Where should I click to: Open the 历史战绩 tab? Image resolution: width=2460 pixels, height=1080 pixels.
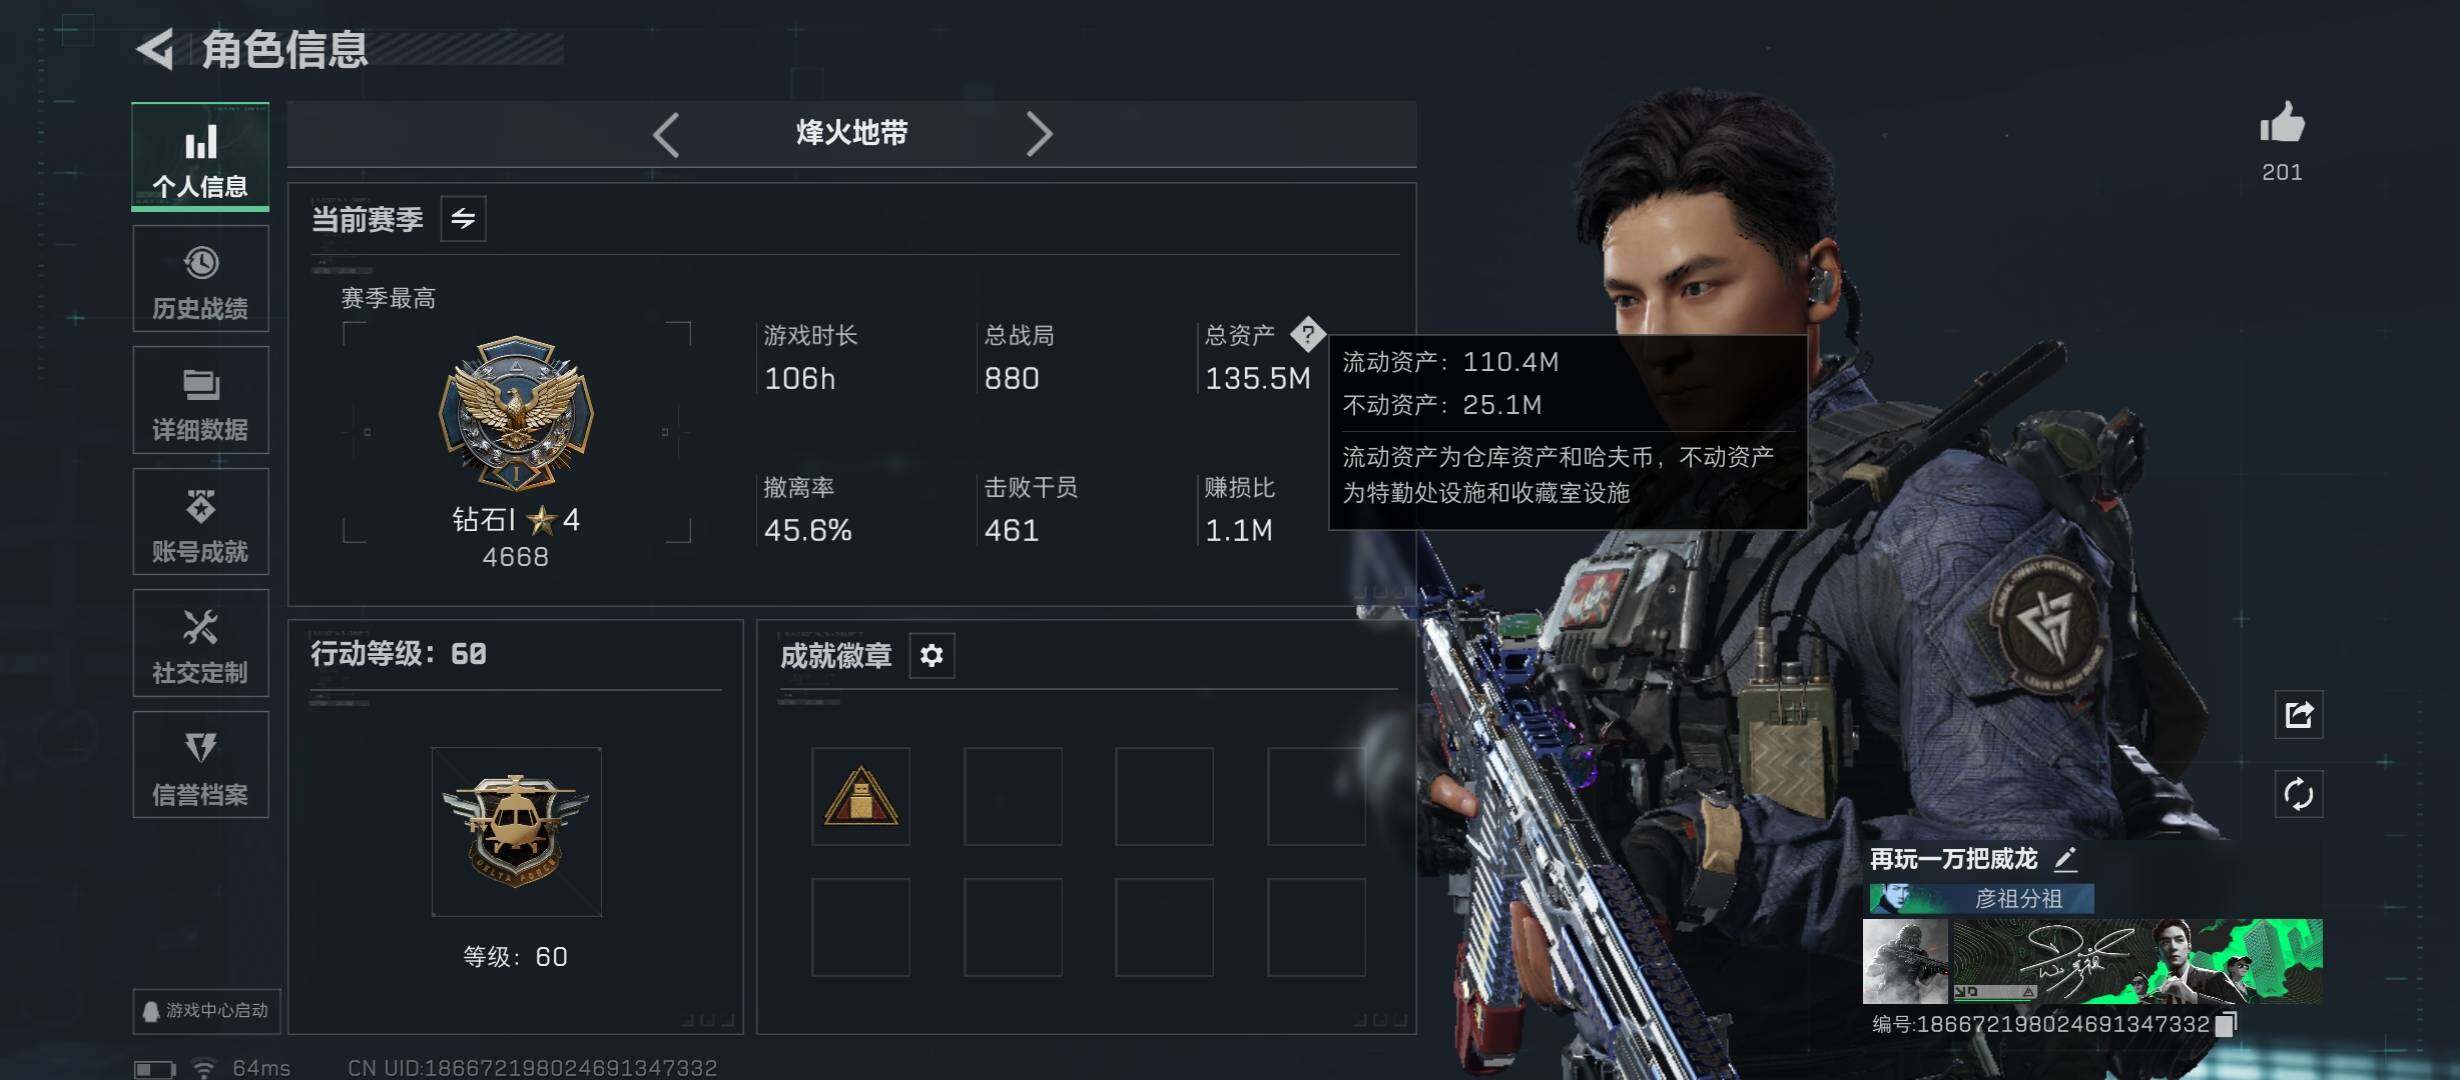coord(201,279)
